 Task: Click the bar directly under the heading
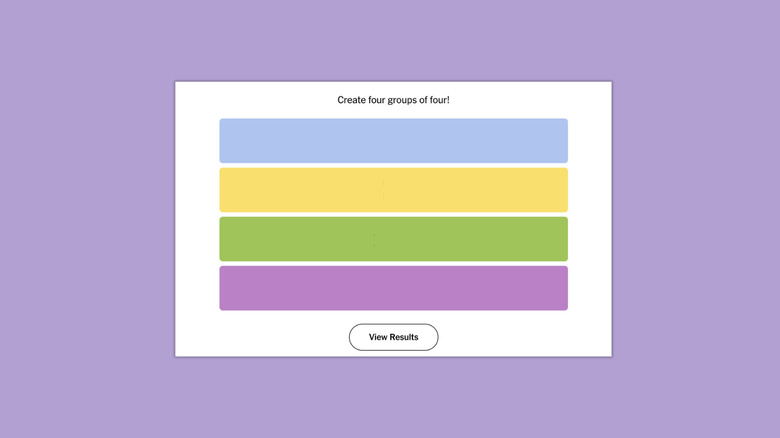(393, 141)
